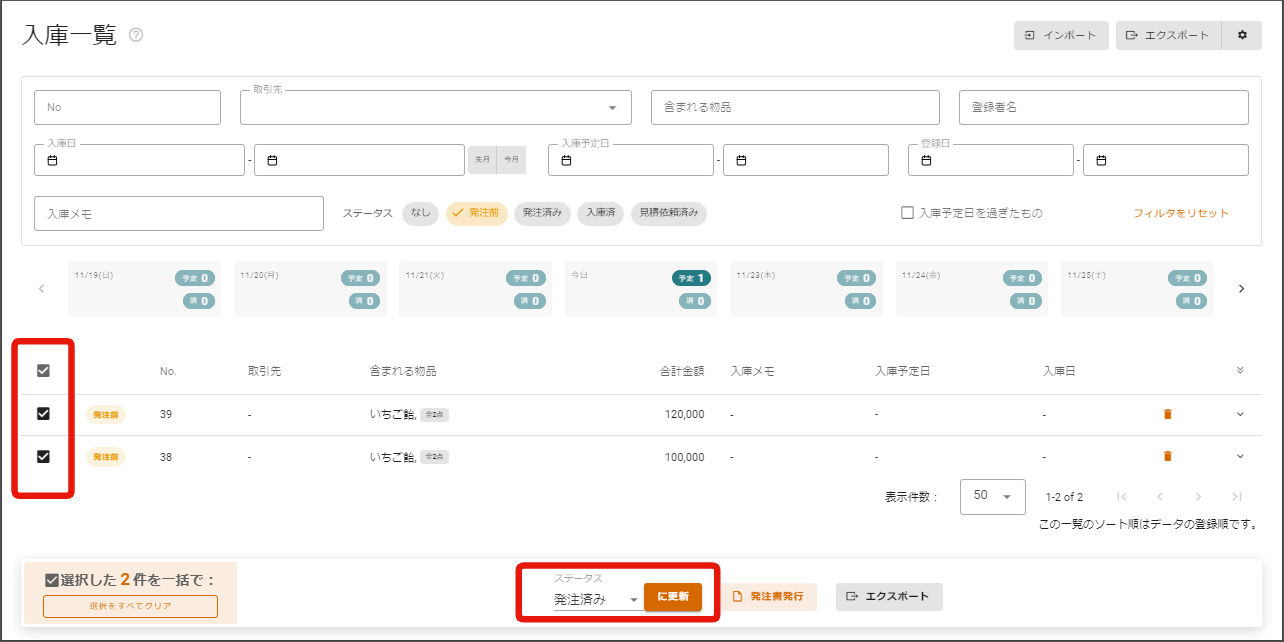Open the ステータス 発注済み bulk dropdown
The height and width of the screenshot is (642, 1284).
tap(597, 599)
